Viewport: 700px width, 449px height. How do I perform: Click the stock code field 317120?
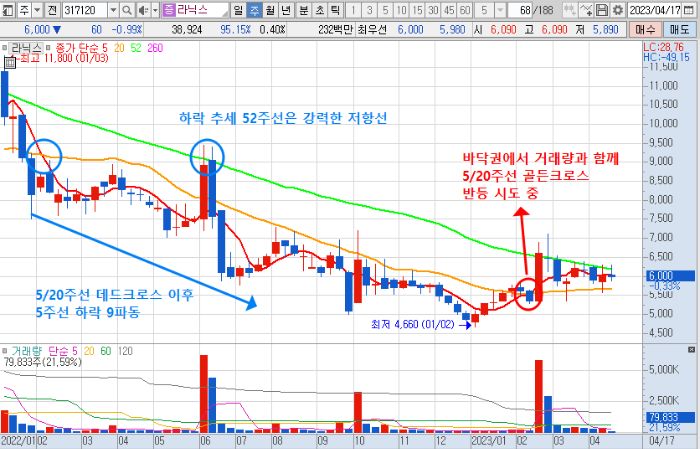click(x=85, y=9)
